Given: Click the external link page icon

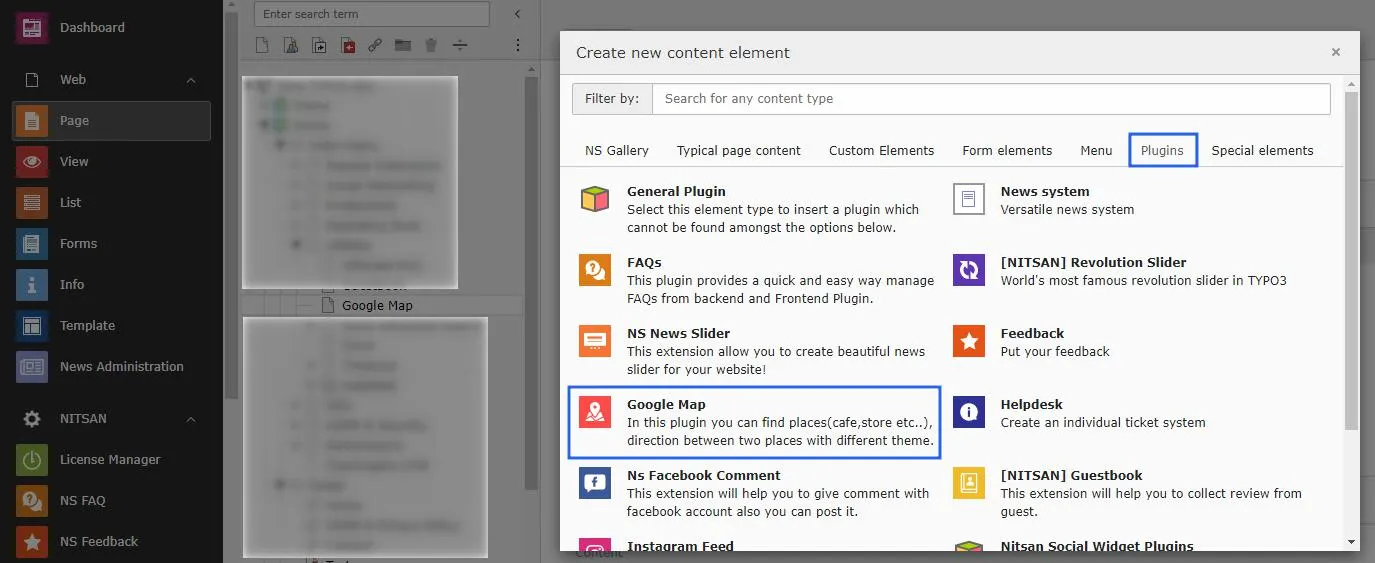Looking at the screenshot, I should [375, 45].
